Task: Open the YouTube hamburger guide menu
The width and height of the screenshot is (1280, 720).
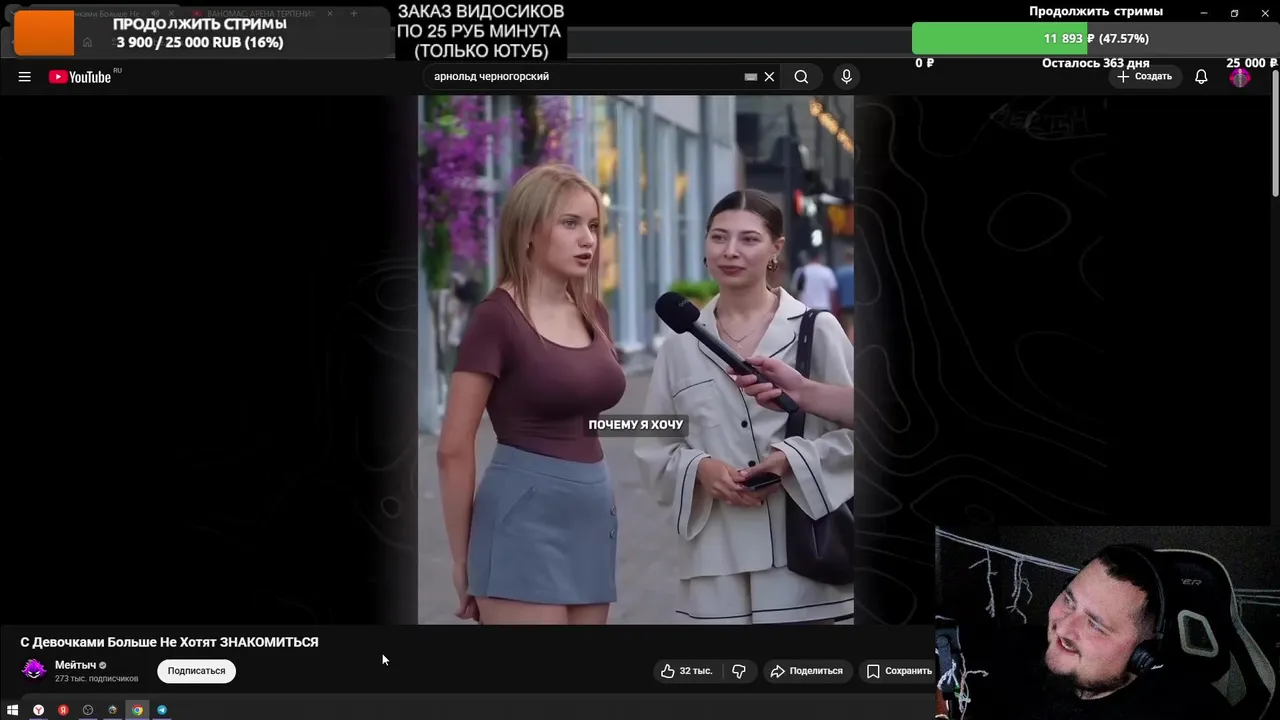Action: 24,77
